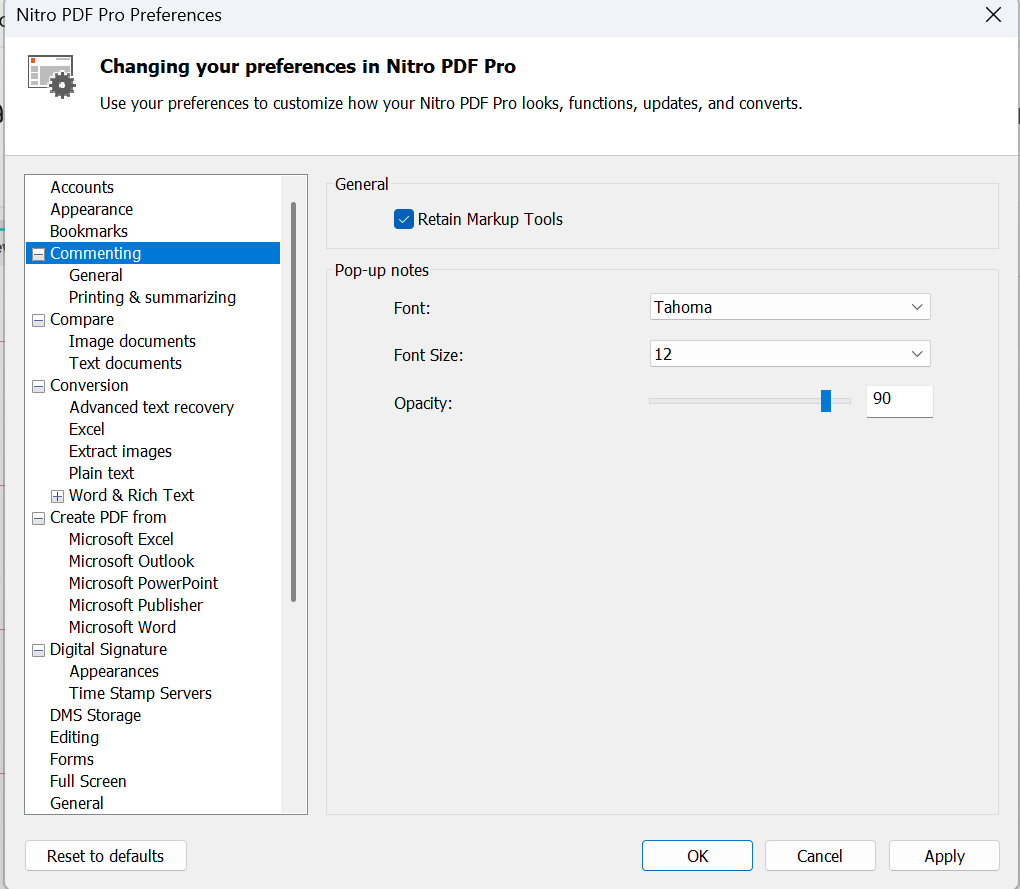Select Create PDF from category
Viewport: 1020px width, 889px height.
tap(108, 518)
